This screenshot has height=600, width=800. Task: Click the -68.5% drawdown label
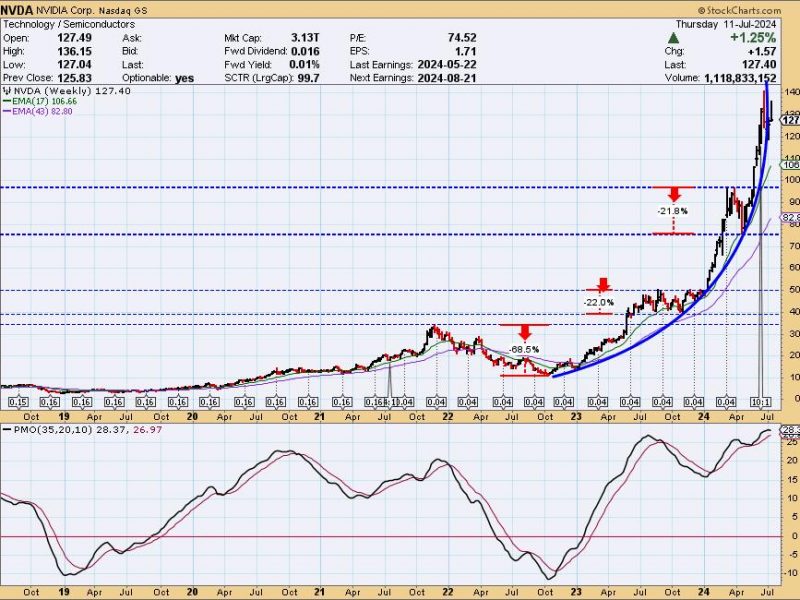(524, 349)
